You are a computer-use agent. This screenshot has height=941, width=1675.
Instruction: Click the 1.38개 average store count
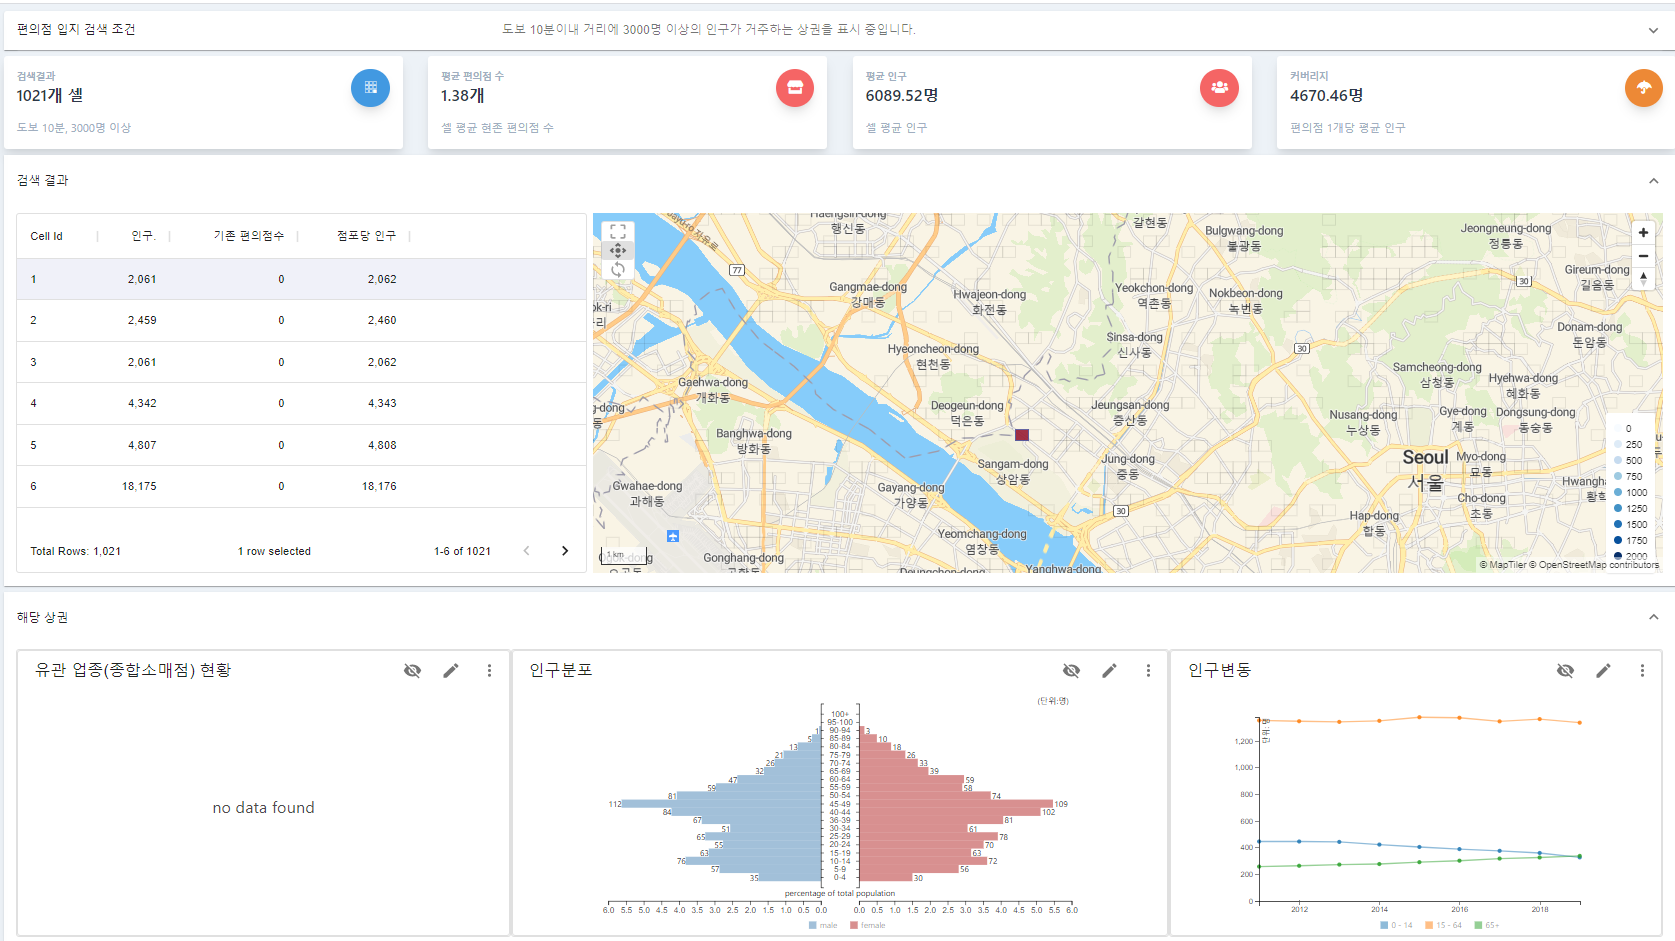[x=462, y=95]
